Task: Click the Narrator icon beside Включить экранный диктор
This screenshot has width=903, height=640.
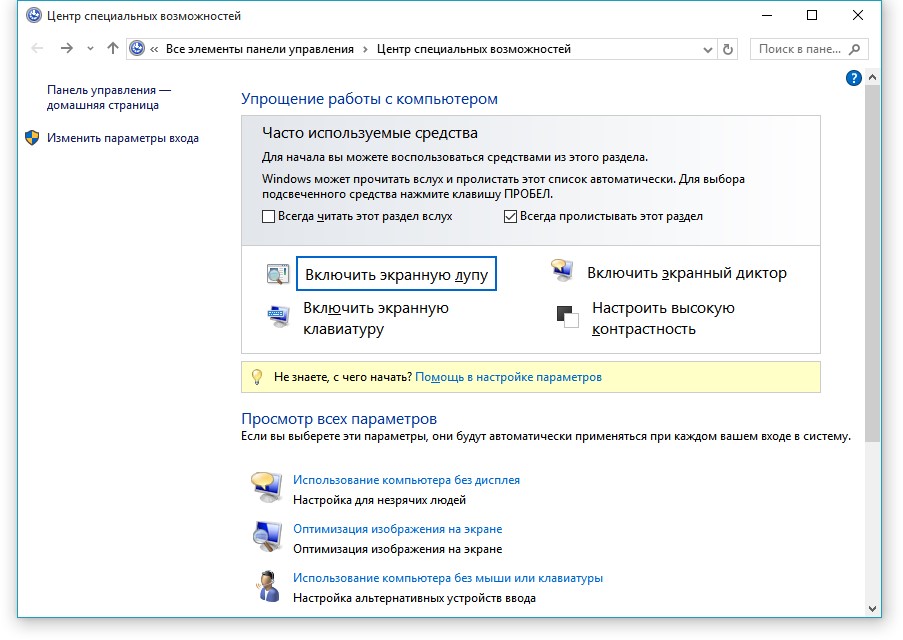Action: [x=561, y=272]
